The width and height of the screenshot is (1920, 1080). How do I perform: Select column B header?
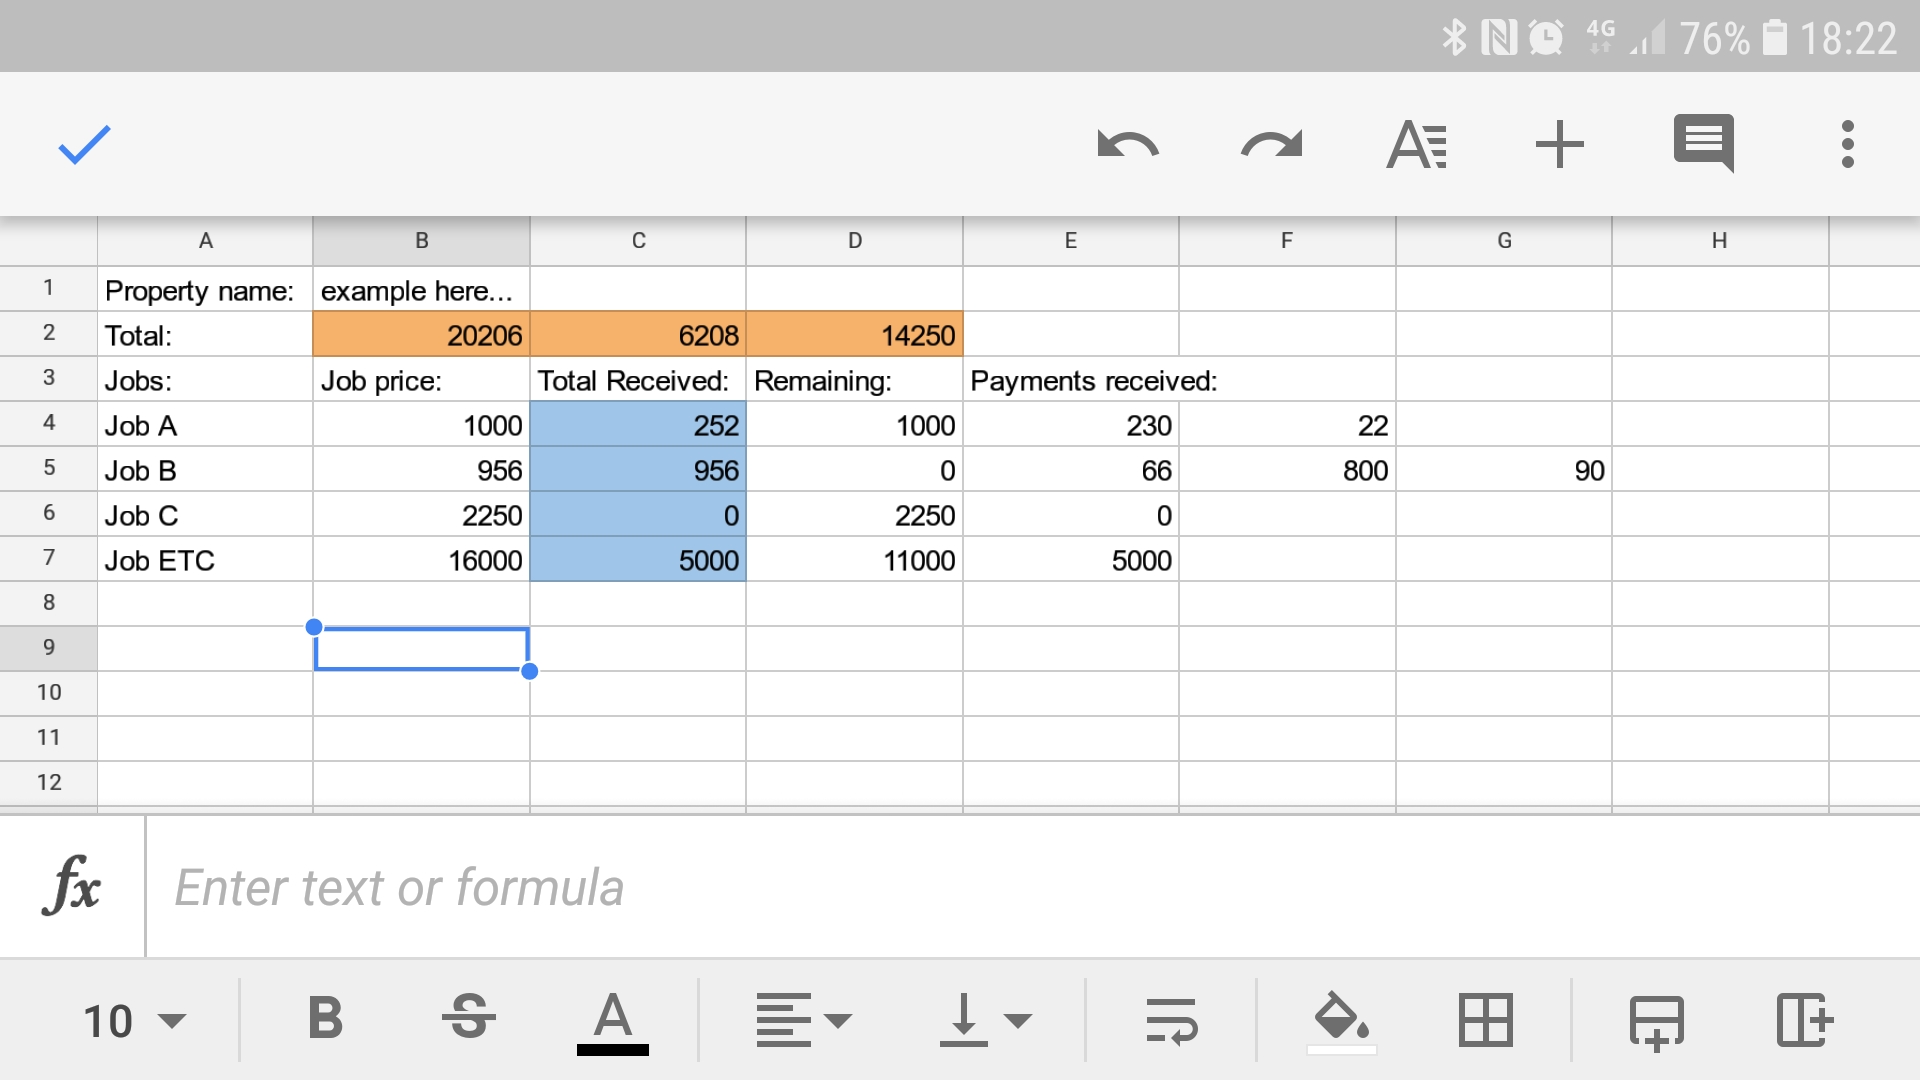click(x=421, y=241)
